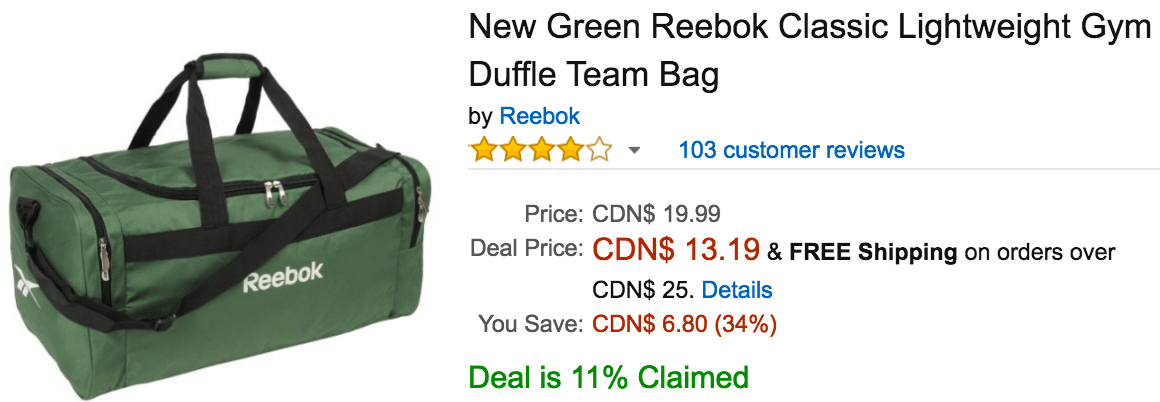Click the CDN$ 13.19 deal price
The image size is (1160, 402).
click(x=676, y=250)
